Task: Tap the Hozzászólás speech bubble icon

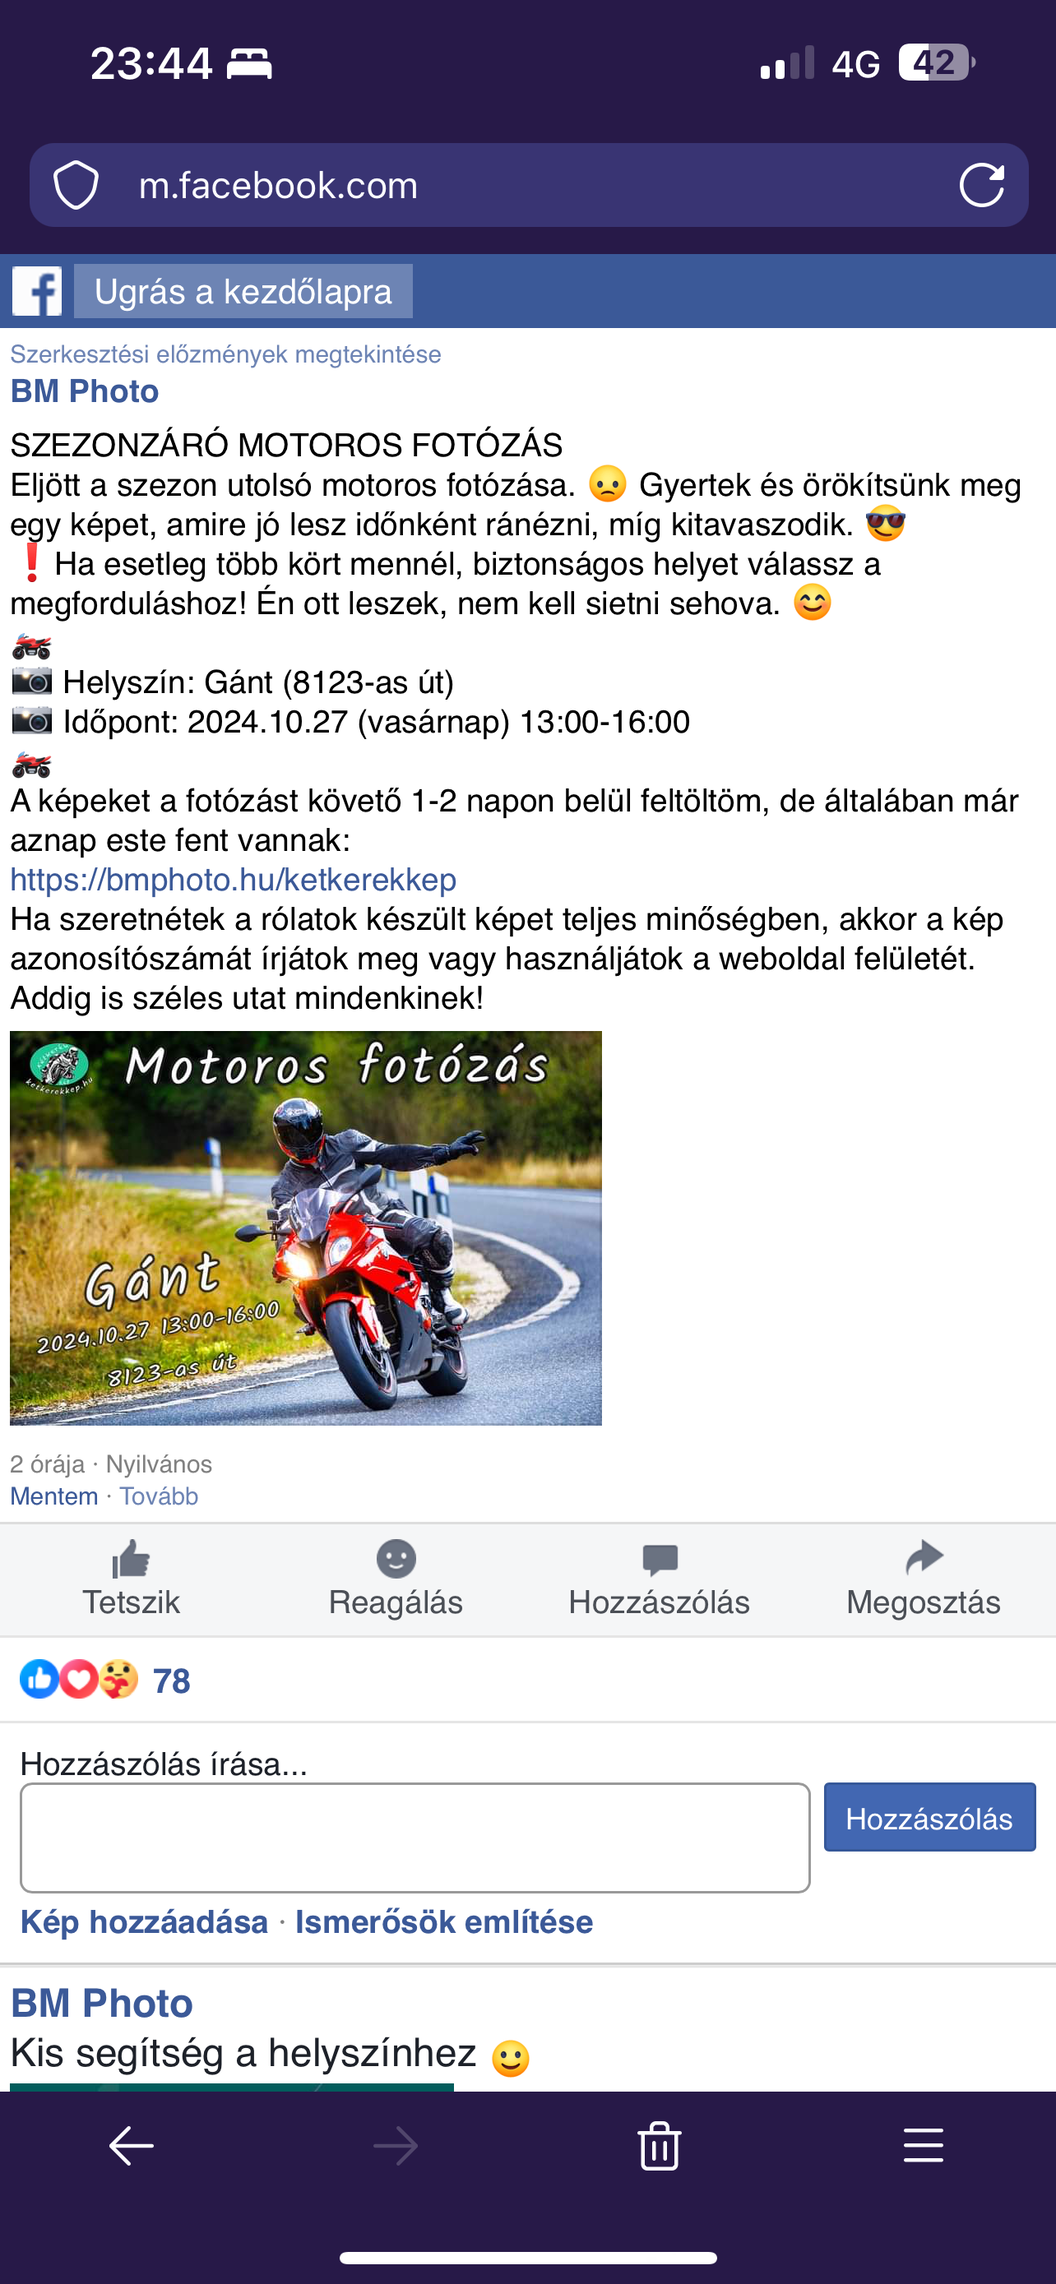Action: (660, 1558)
